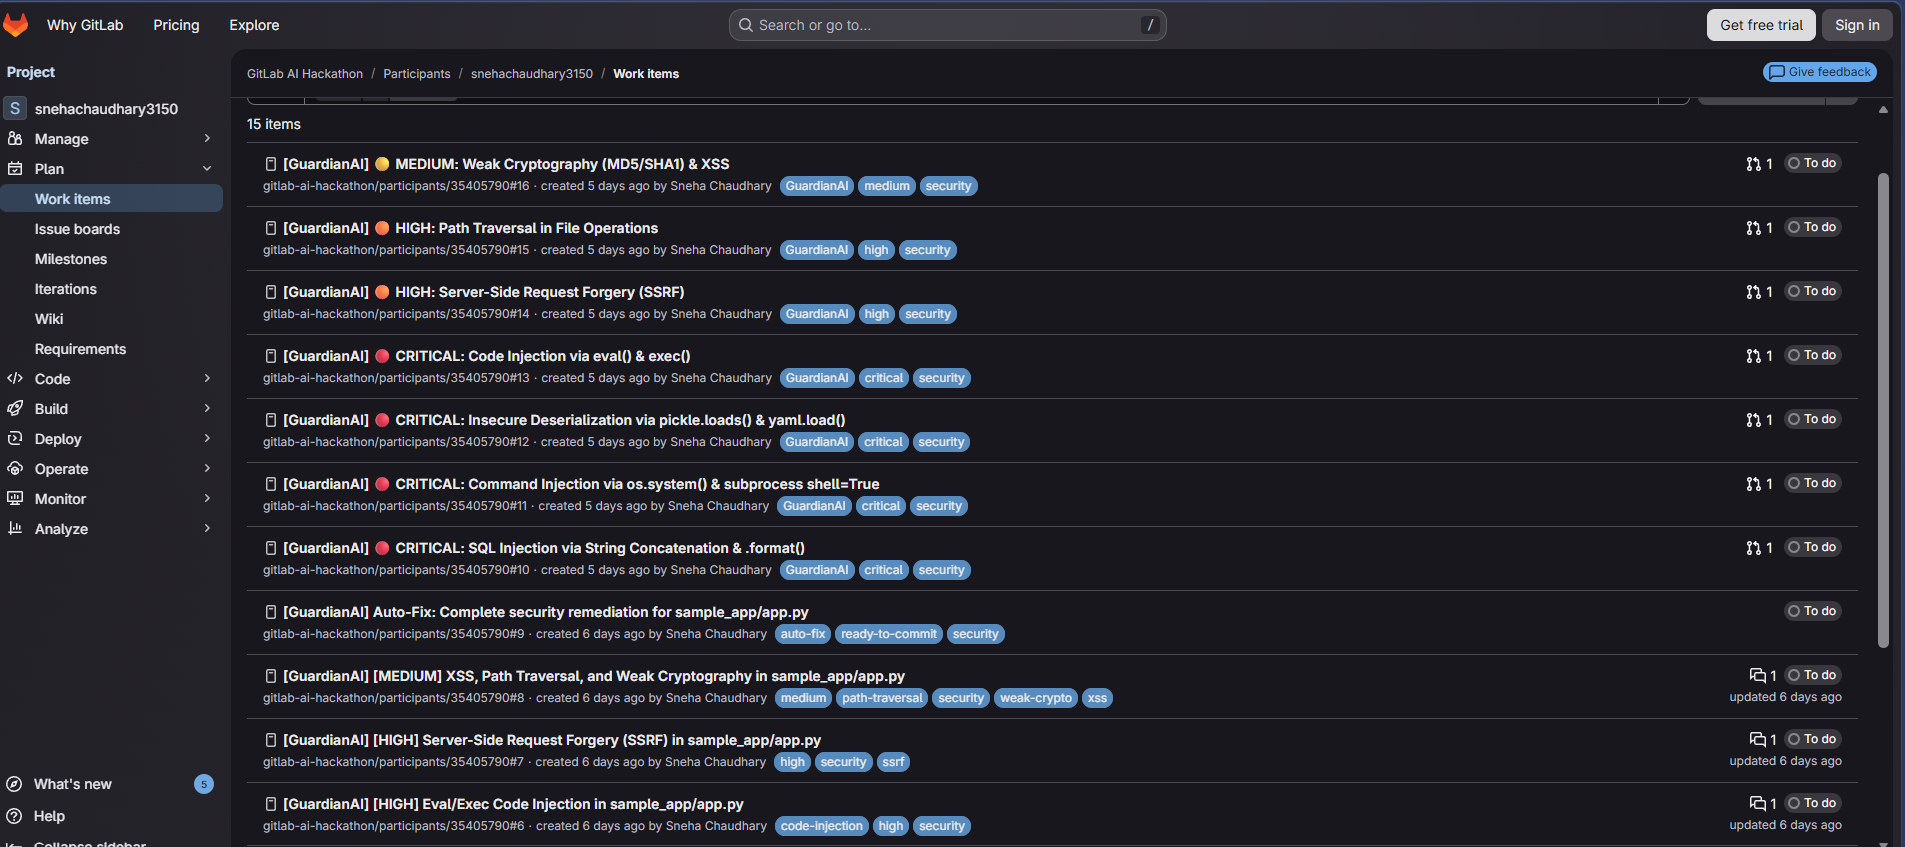Click merge request icon on Insecure Deserialization item
The width and height of the screenshot is (1905, 847).
pos(1753,420)
